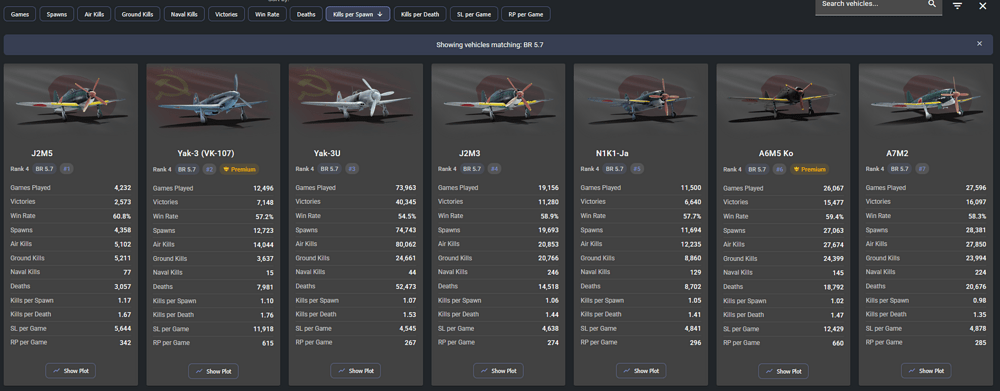Click the #1 rank badge on J2M5
Image resolution: width=1000 pixels, height=391 pixels.
67,168
